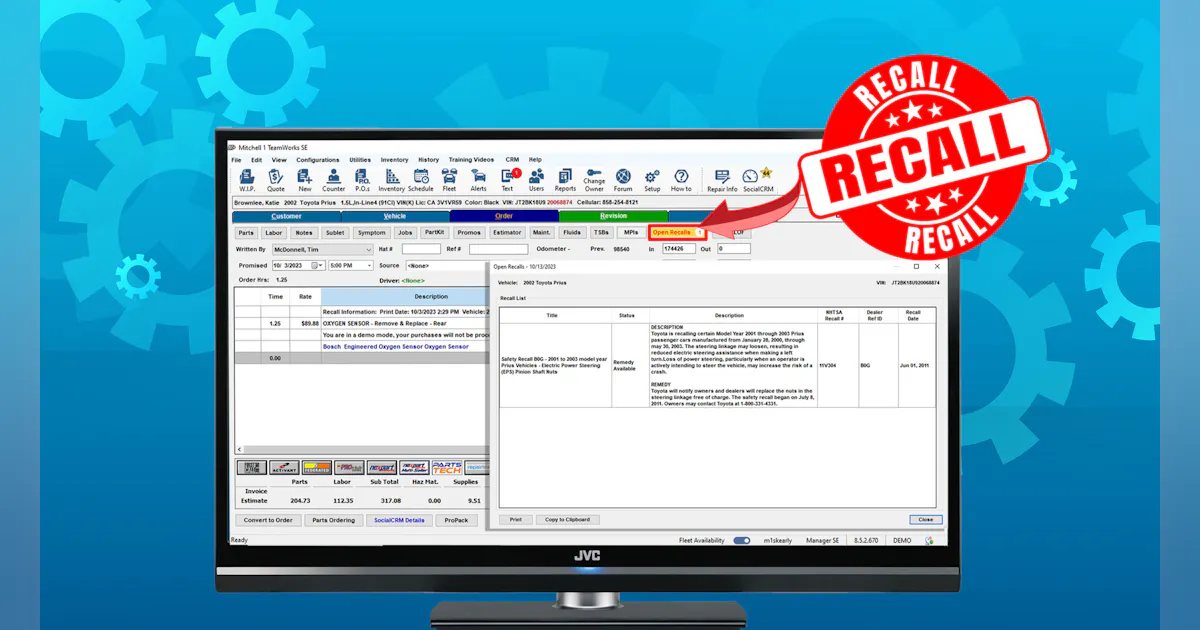Click the Fleet toolbar icon

pyautogui.click(x=449, y=180)
